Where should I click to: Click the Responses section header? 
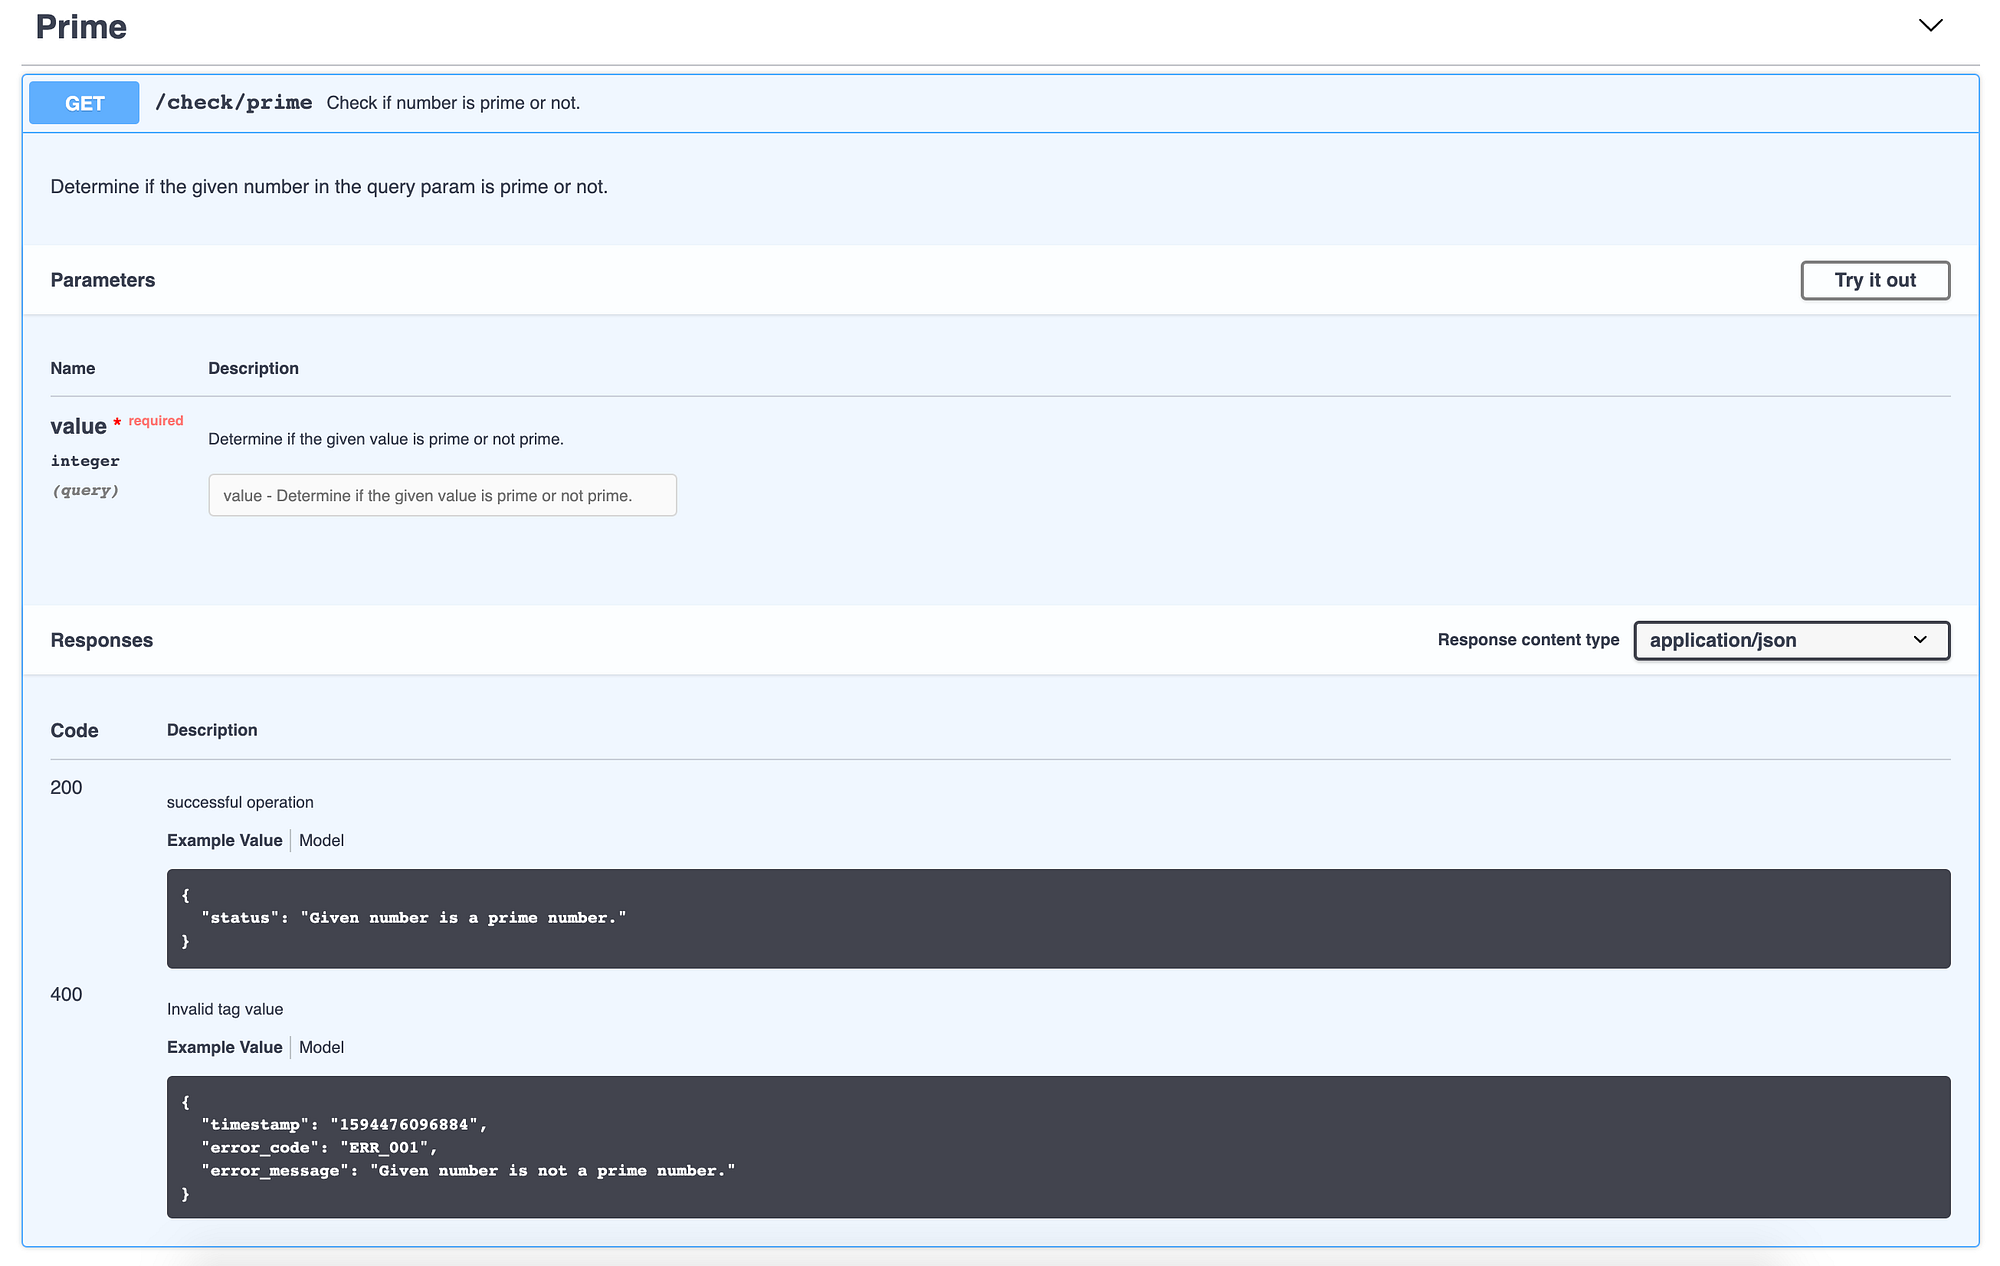click(x=101, y=640)
